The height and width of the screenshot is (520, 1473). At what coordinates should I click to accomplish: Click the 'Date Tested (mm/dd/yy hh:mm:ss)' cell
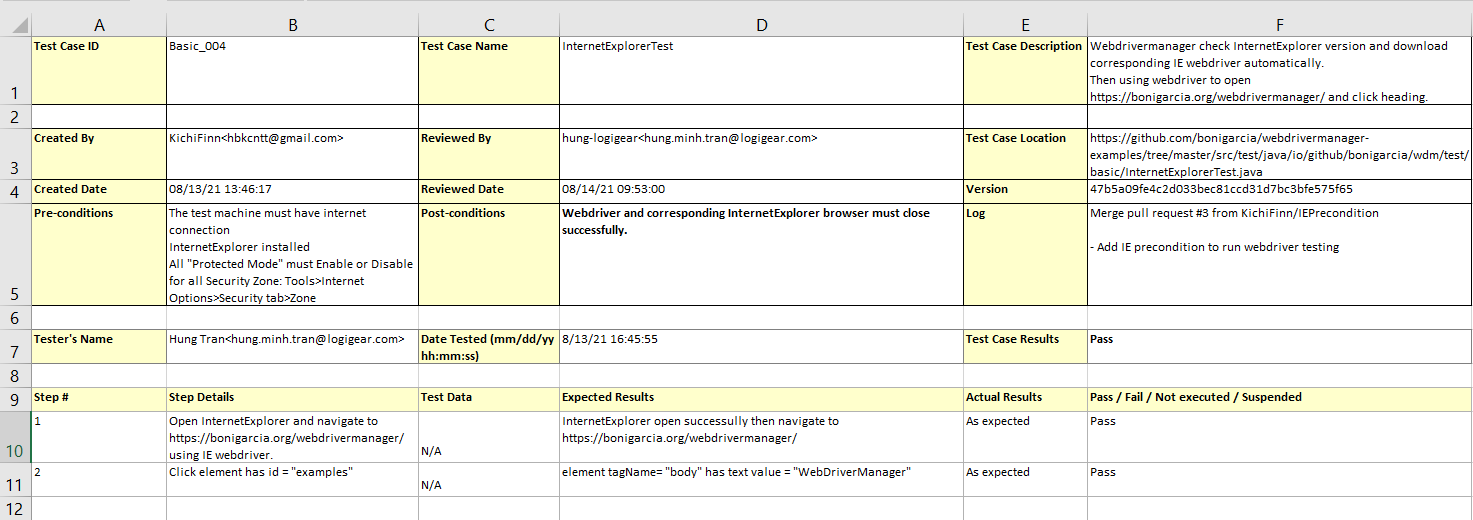[488, 347]
